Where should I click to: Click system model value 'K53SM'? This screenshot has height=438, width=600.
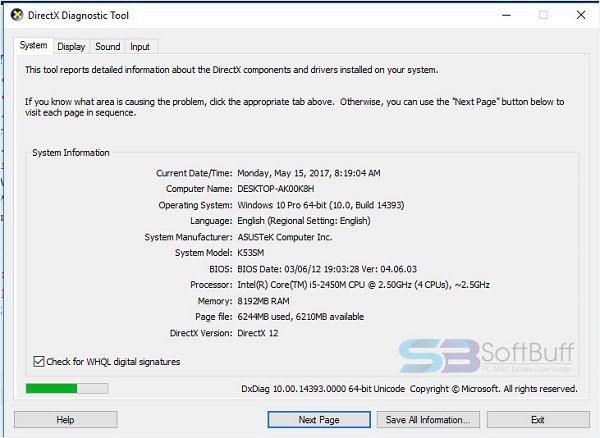coord(251,253)
